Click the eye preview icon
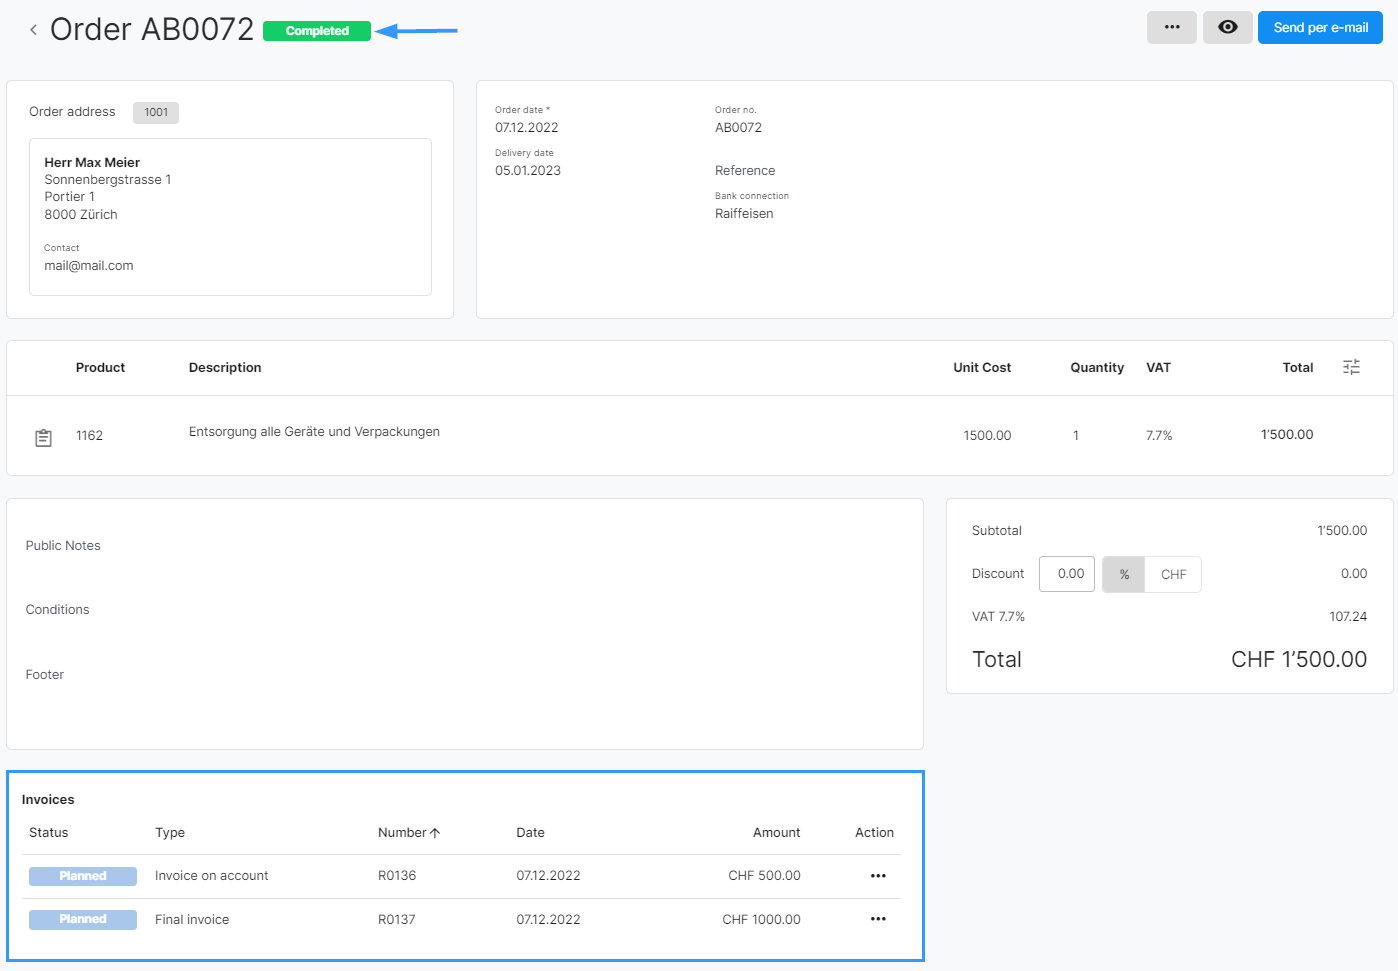The width and height of the screenshot is (1398, 971). 1227,28
